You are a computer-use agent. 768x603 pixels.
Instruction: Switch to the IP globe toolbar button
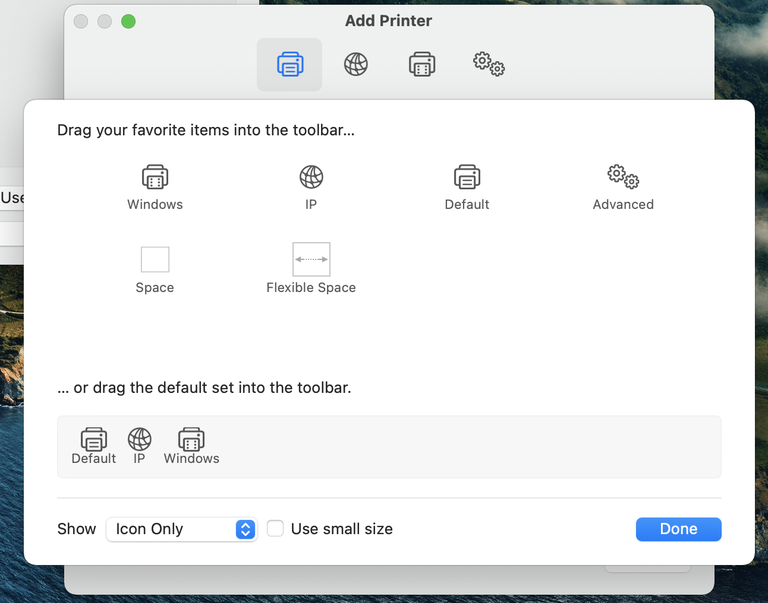pos(356,65)
